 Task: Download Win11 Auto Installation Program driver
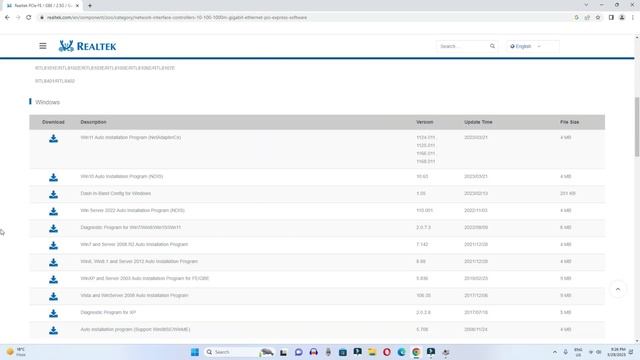pyautogui.click(x=53, y=139)
